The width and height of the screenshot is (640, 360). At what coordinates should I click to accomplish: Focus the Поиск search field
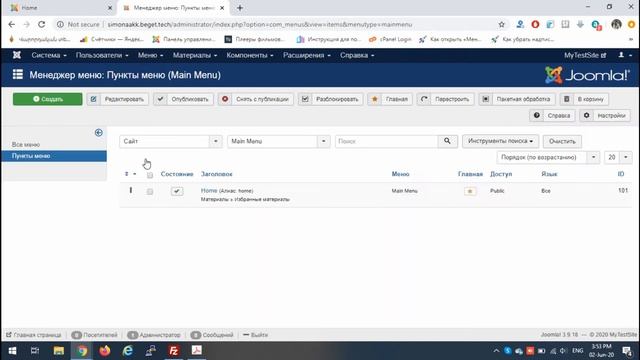(x=386, y=141)
